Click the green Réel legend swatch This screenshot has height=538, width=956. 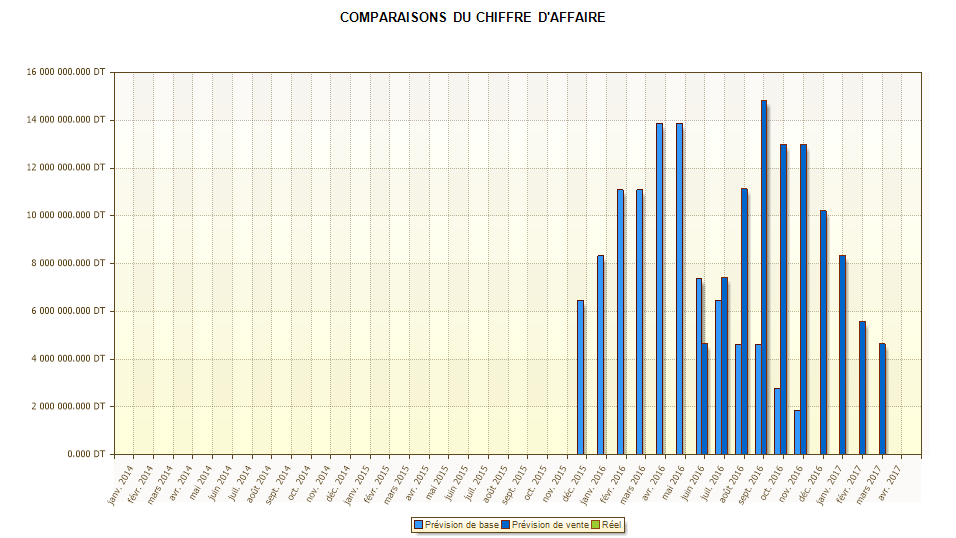pyautogui.click(x=596, y=525)
